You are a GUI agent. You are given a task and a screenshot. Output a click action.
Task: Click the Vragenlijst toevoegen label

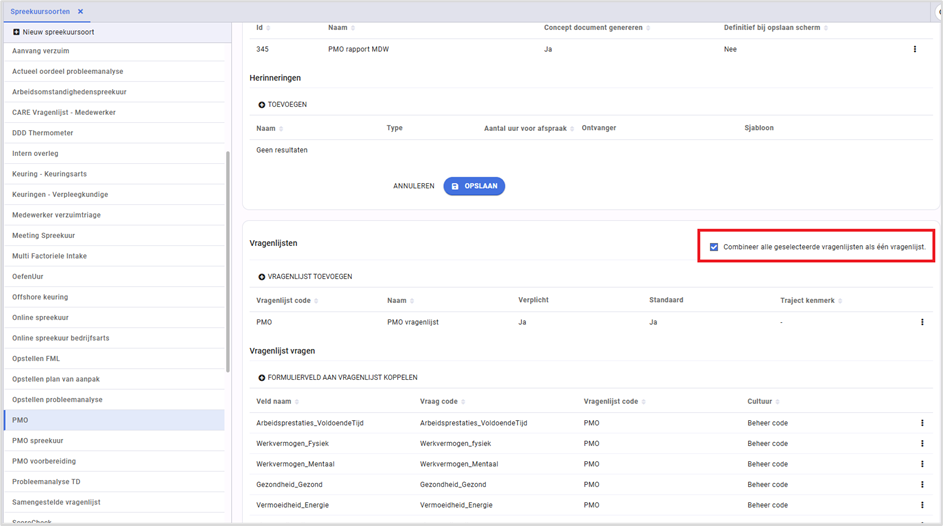click(x=310, y=277)
